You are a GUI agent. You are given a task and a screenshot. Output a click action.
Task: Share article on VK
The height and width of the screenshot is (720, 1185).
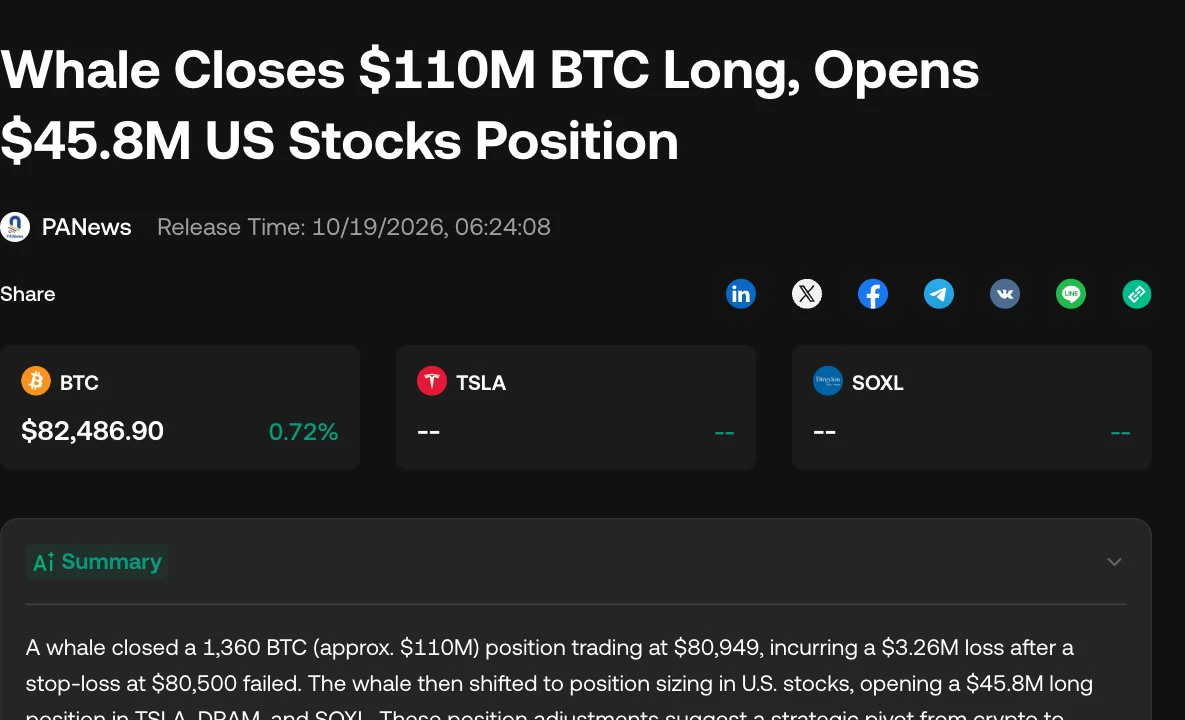pyautogui.click(x=1004, y=294)
